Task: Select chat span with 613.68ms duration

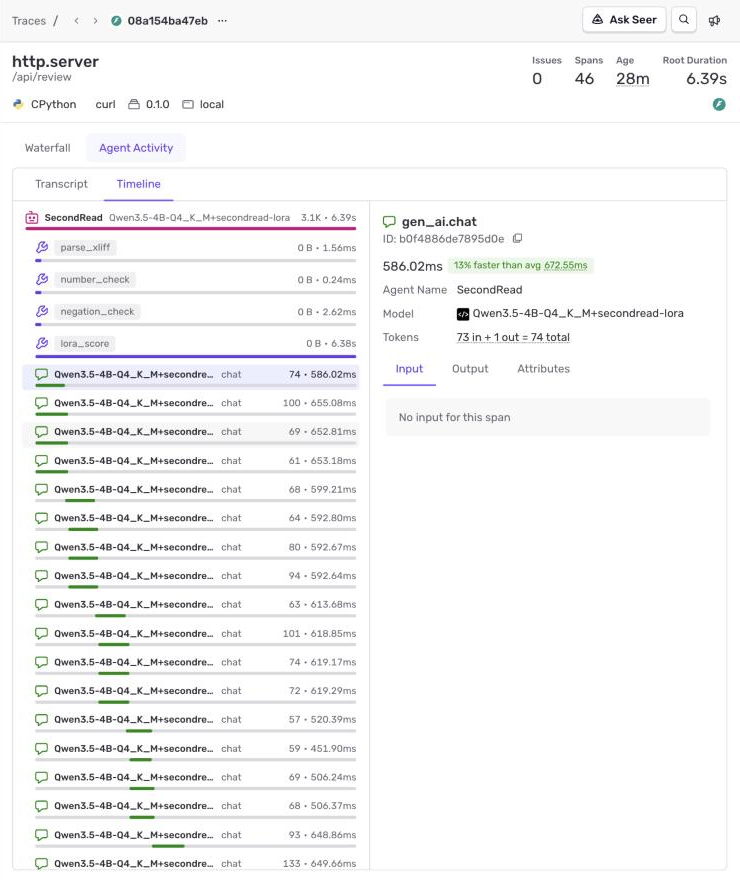Action: pyautogui.click(x=191, y=607)
